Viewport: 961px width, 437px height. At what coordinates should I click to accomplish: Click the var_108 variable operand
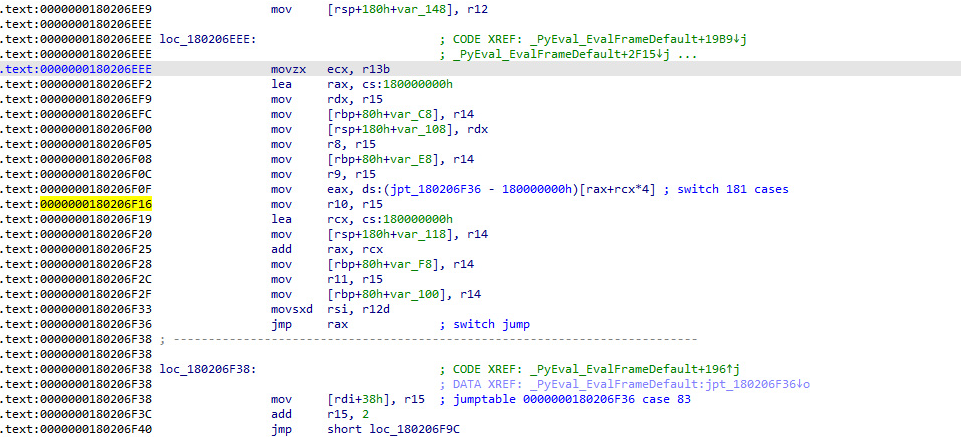tap(408, 129)
